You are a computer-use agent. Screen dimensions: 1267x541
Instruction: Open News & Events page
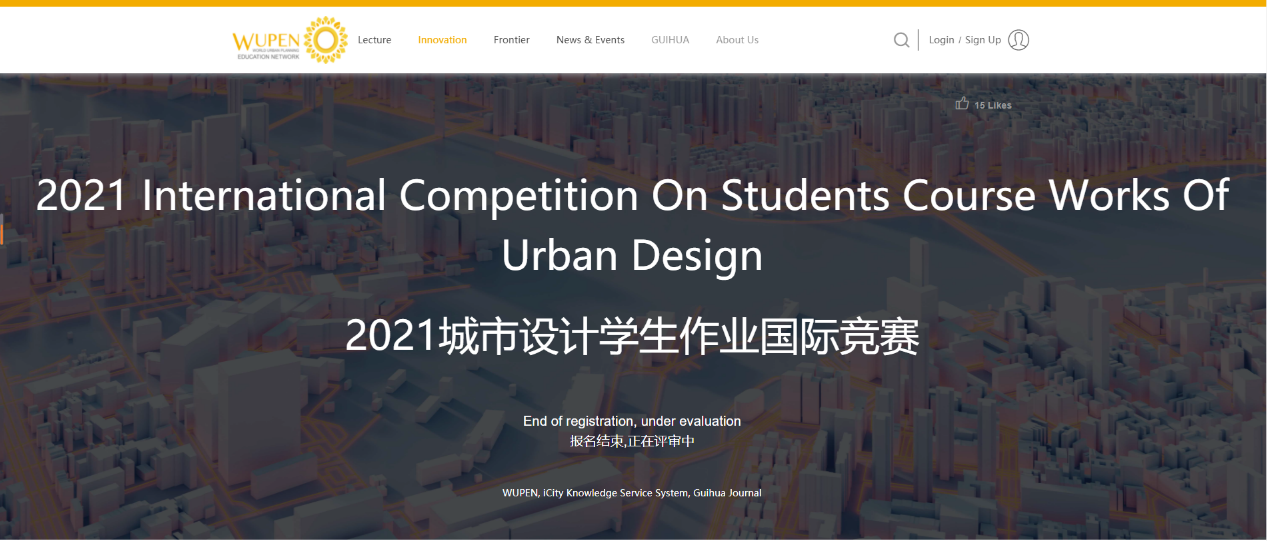coord(590,40)
